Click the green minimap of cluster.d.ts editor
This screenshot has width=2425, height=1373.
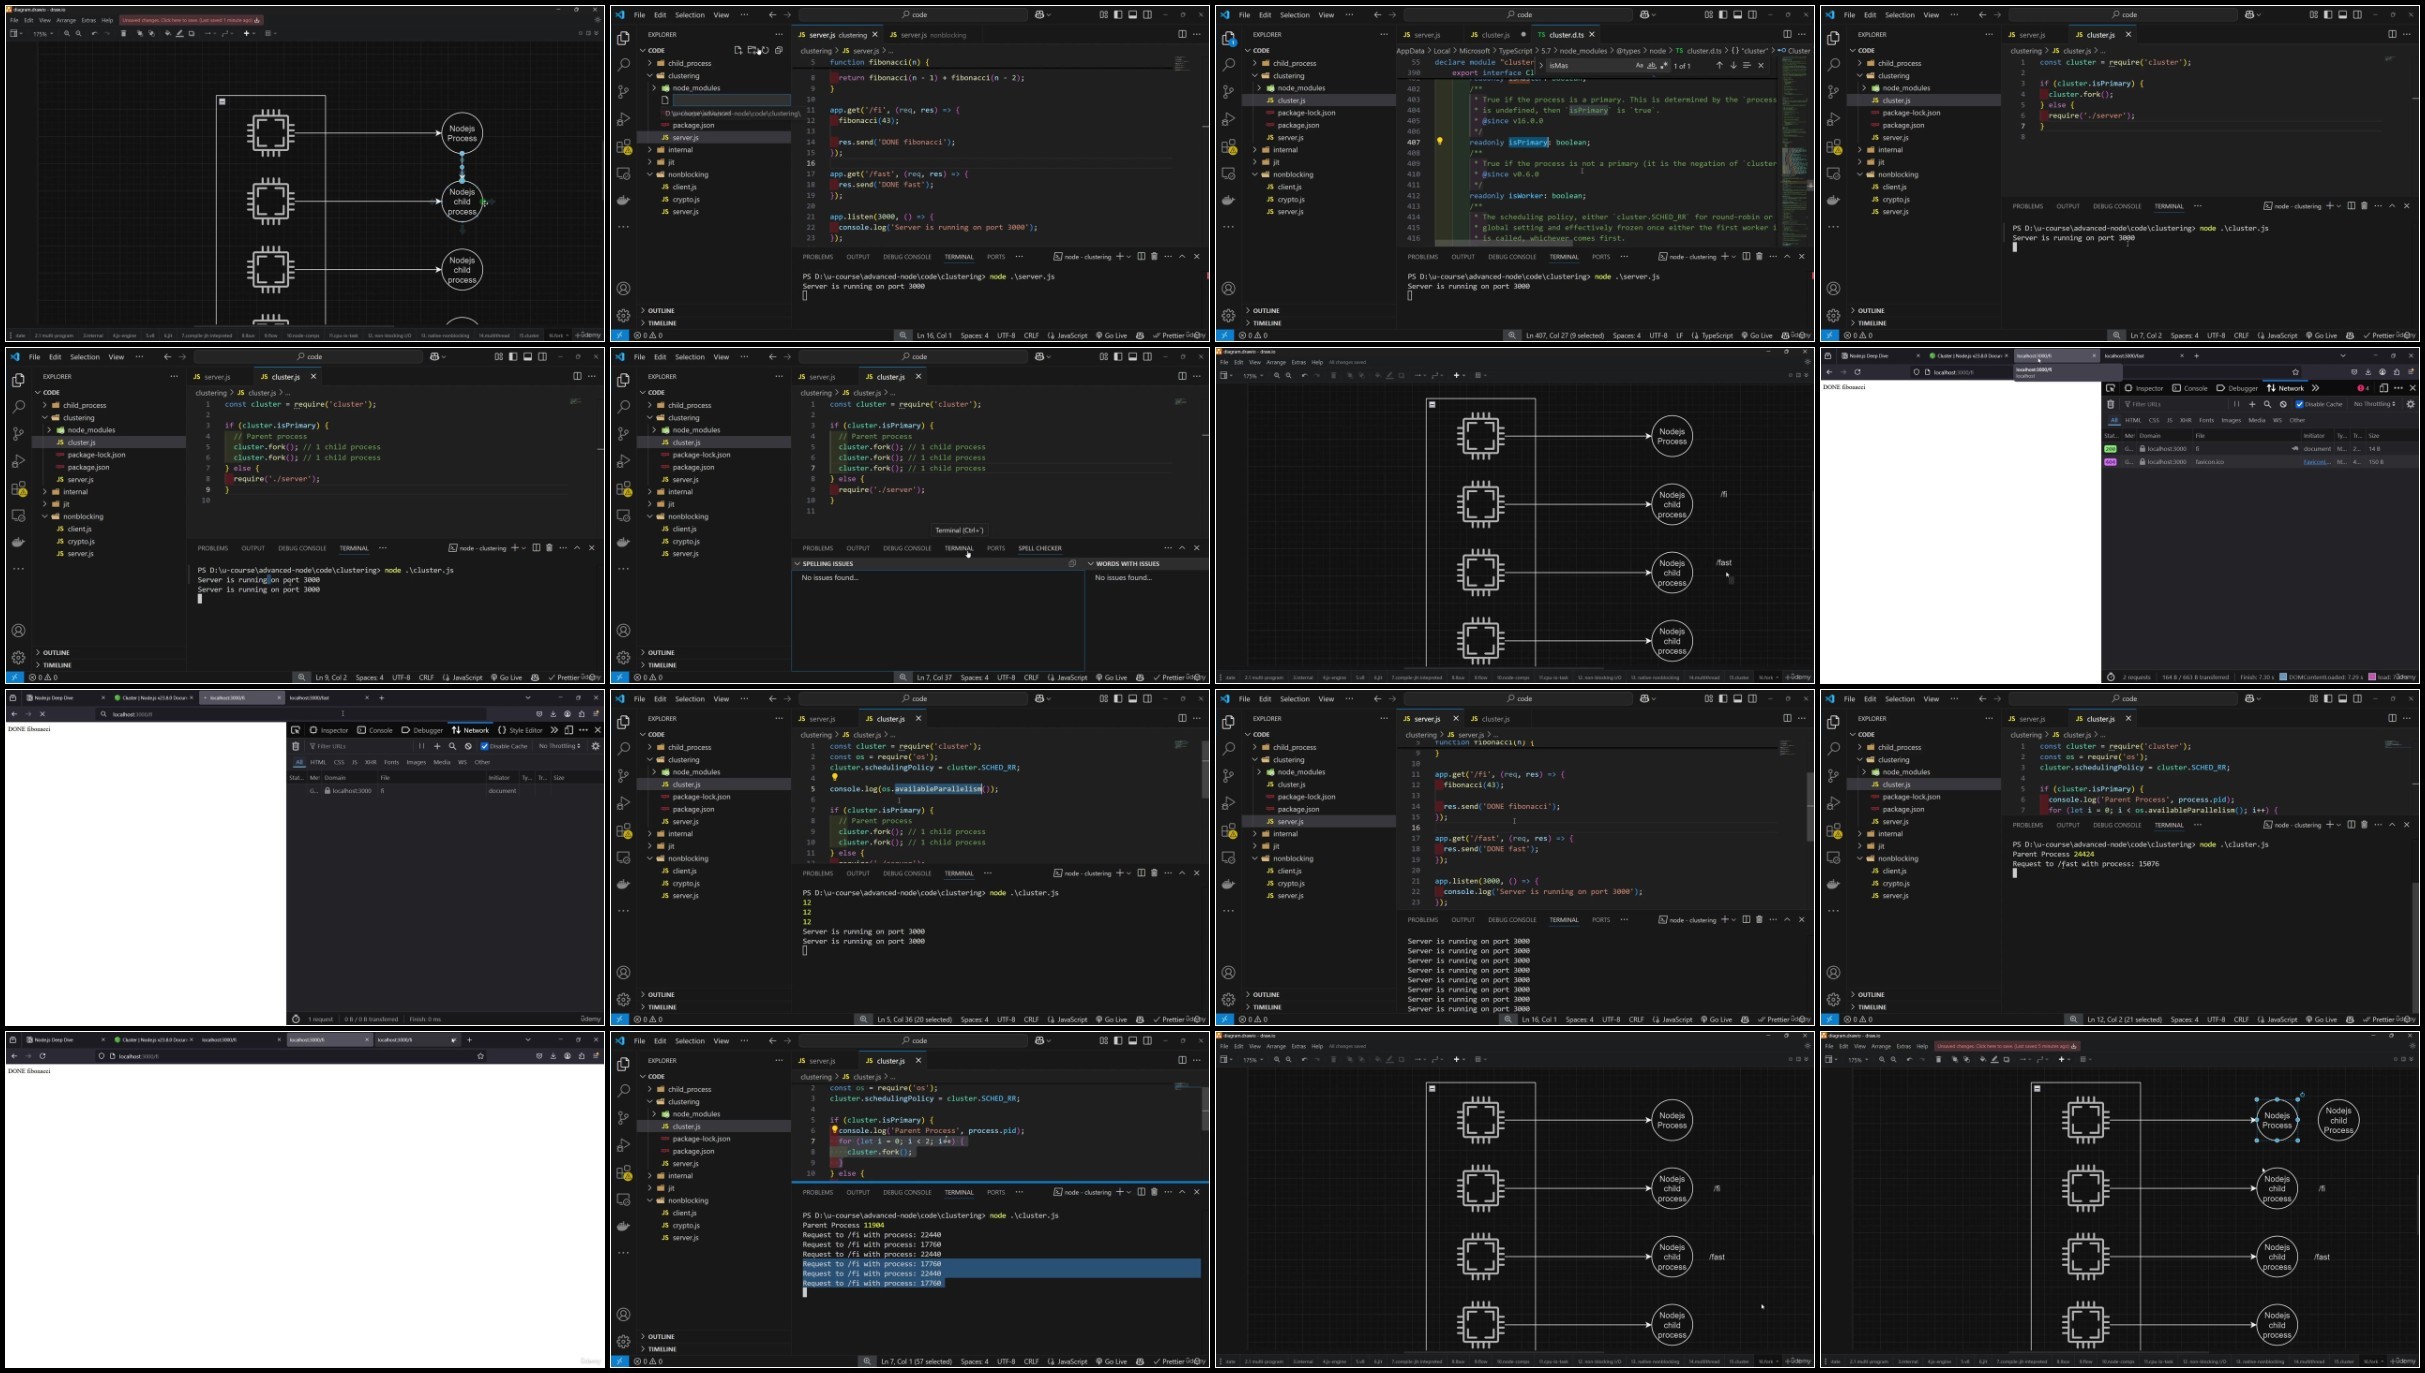point(1795,150)
